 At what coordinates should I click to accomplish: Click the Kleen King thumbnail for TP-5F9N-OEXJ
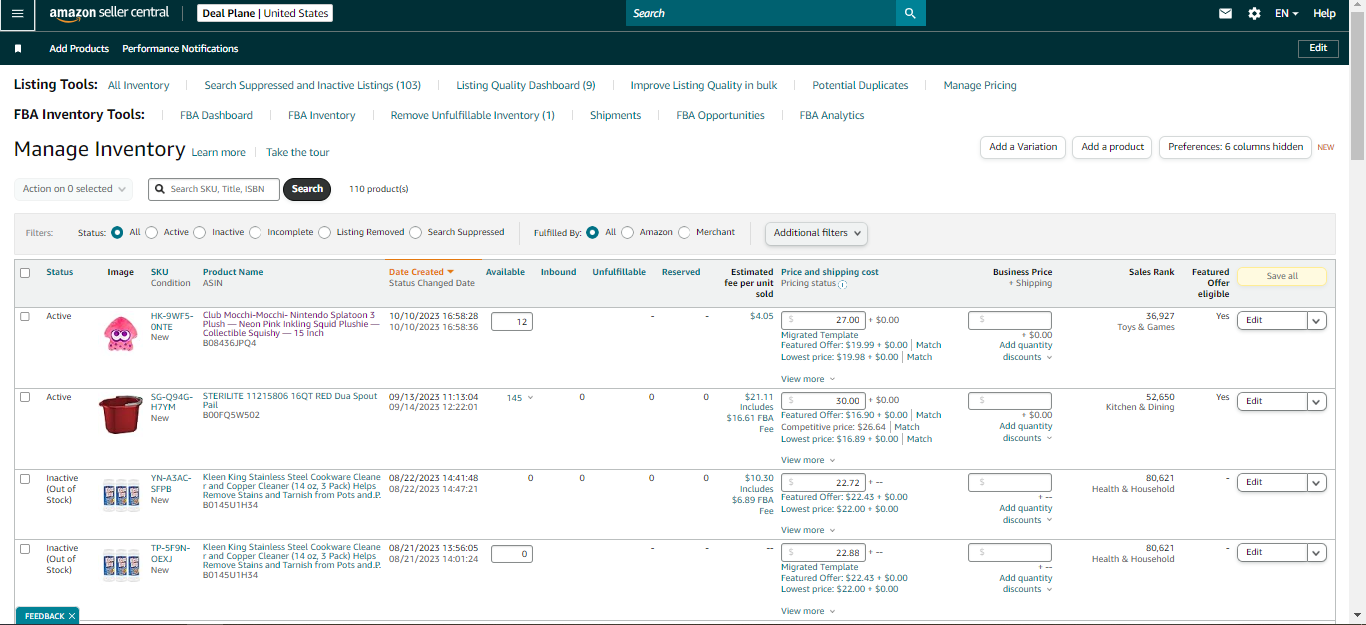coord(121,565)
